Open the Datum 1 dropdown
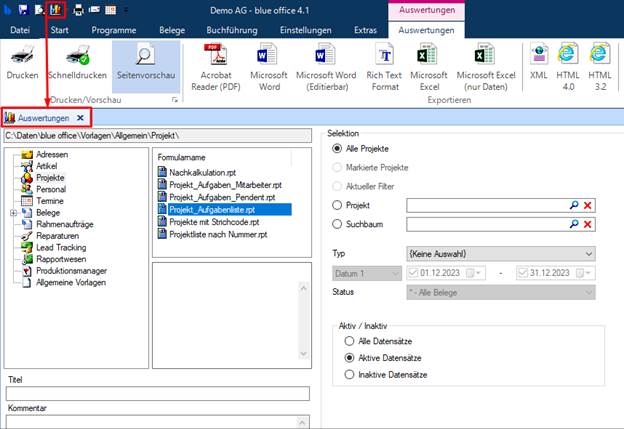 367,273
